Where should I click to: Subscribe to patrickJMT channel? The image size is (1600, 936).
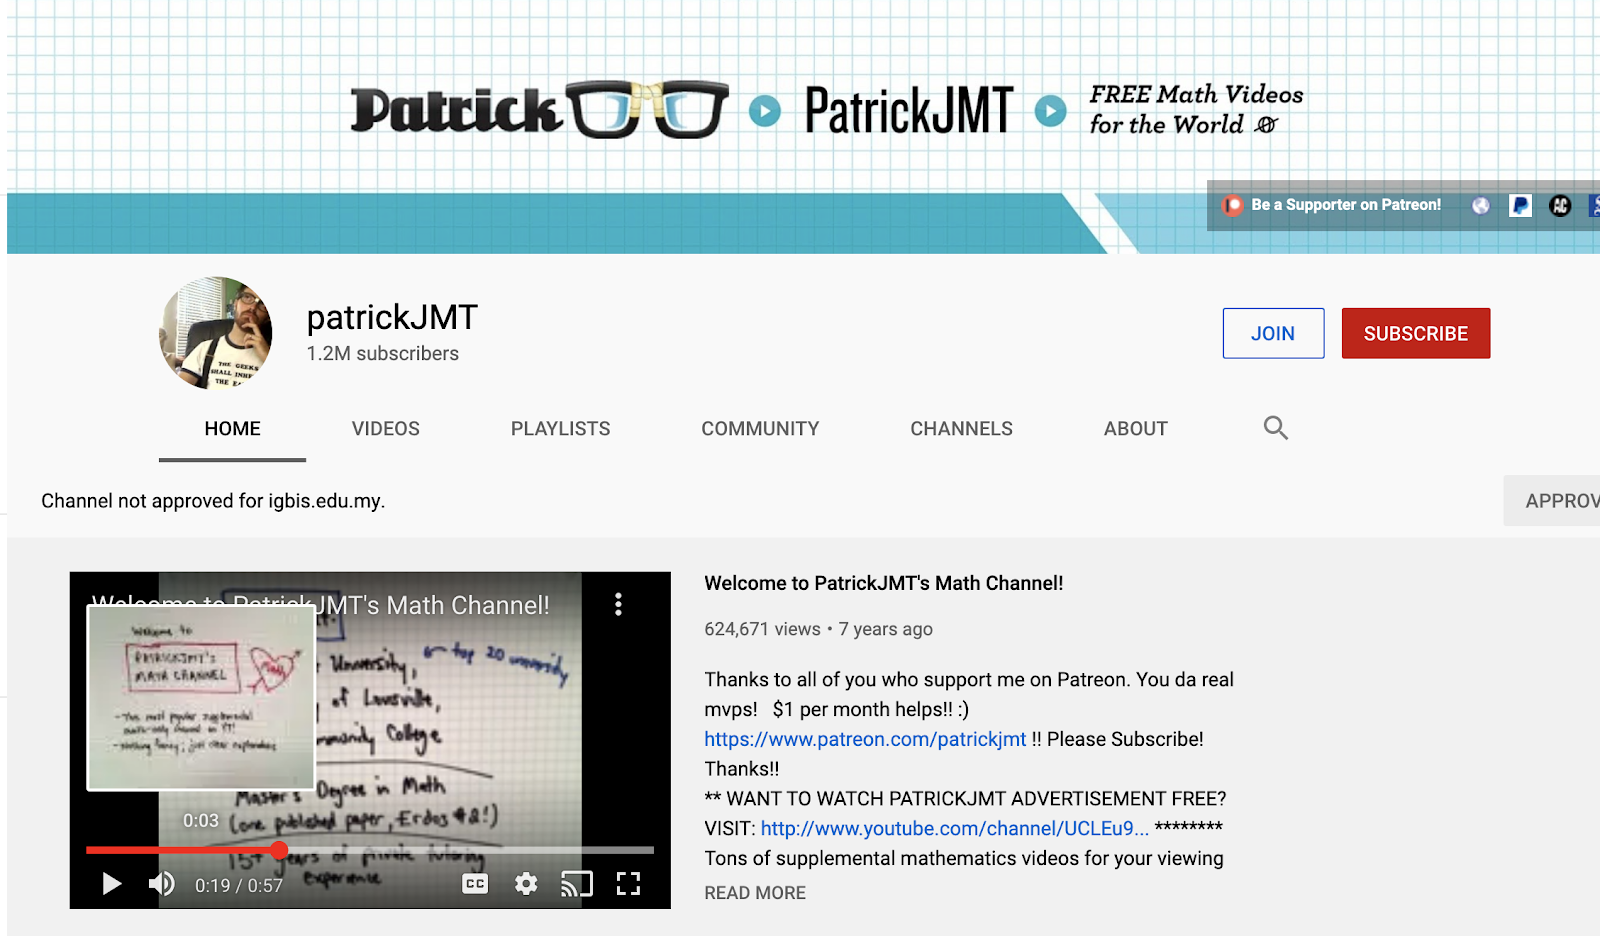click(1416, 333)
